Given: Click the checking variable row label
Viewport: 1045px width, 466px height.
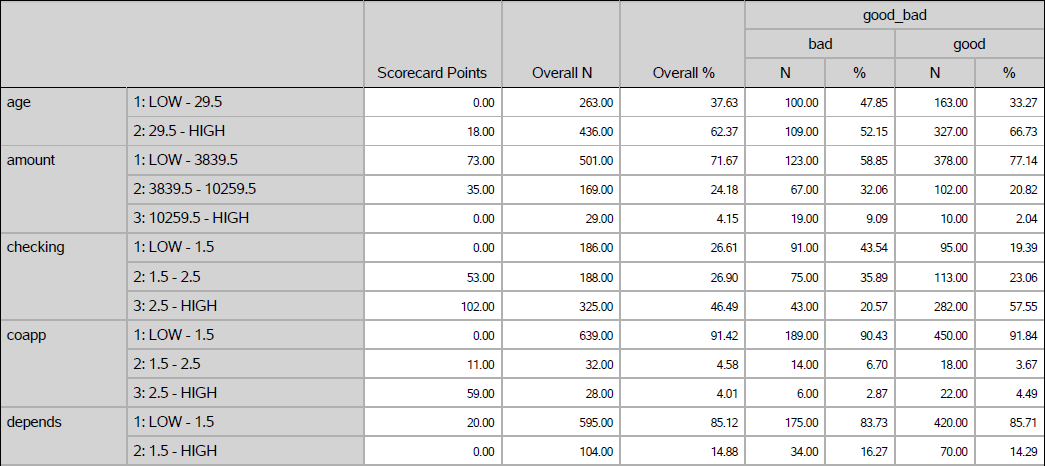Looking at the screenshot, I should [35, 247].
